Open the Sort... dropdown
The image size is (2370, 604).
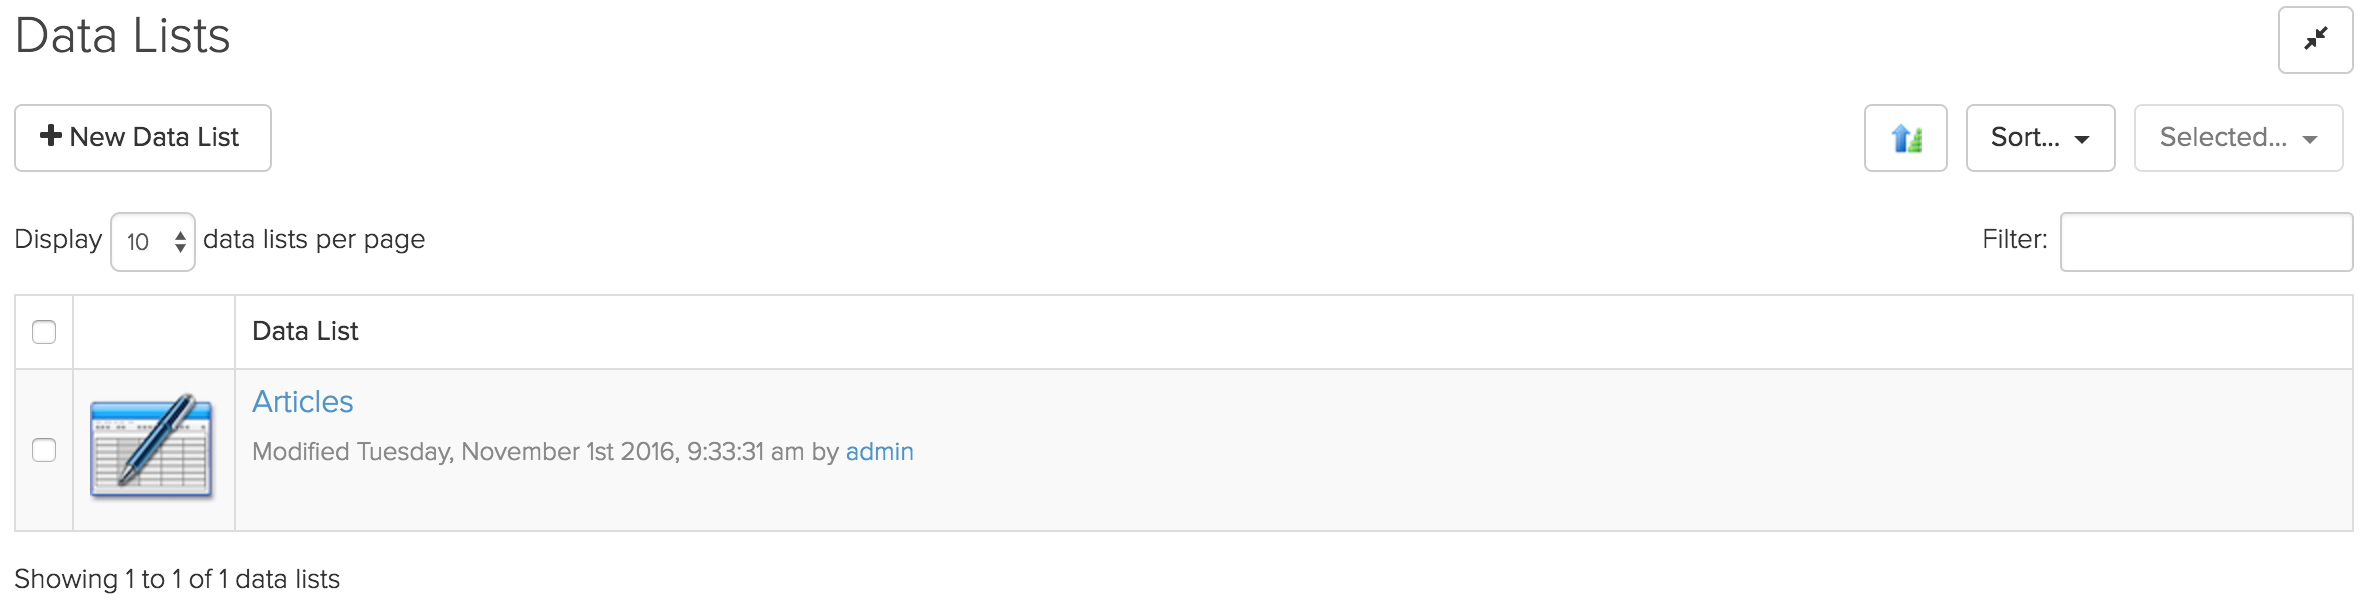tap(2040, 138)
